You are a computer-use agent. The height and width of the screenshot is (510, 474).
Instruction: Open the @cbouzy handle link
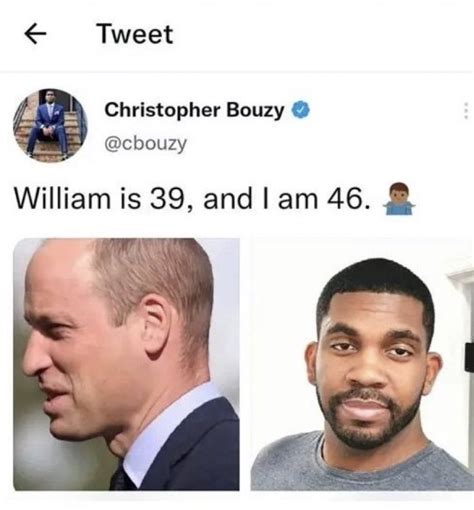(146, 144)
